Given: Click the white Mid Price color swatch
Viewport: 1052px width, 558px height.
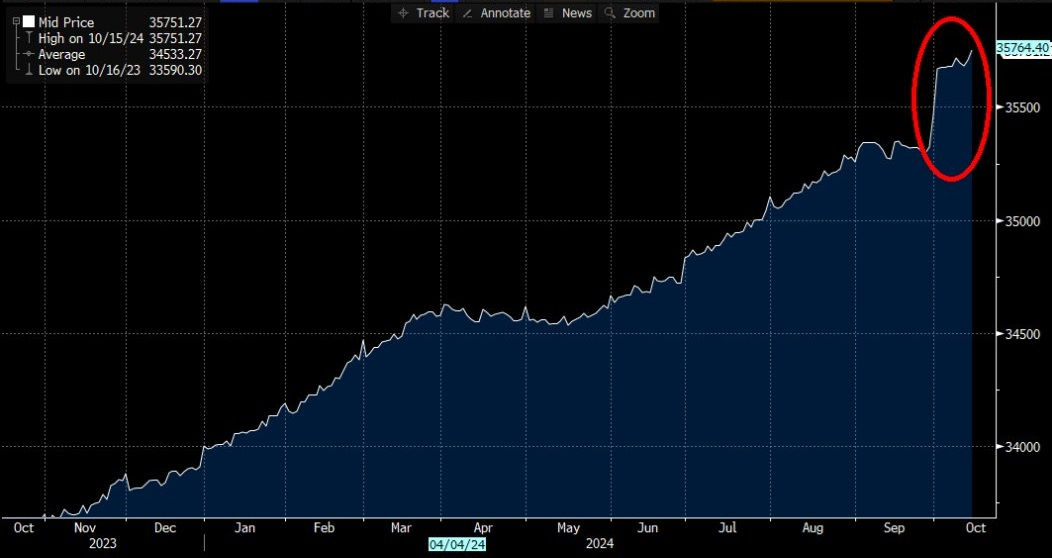Looking at the screenshot, I should (28, 22).
